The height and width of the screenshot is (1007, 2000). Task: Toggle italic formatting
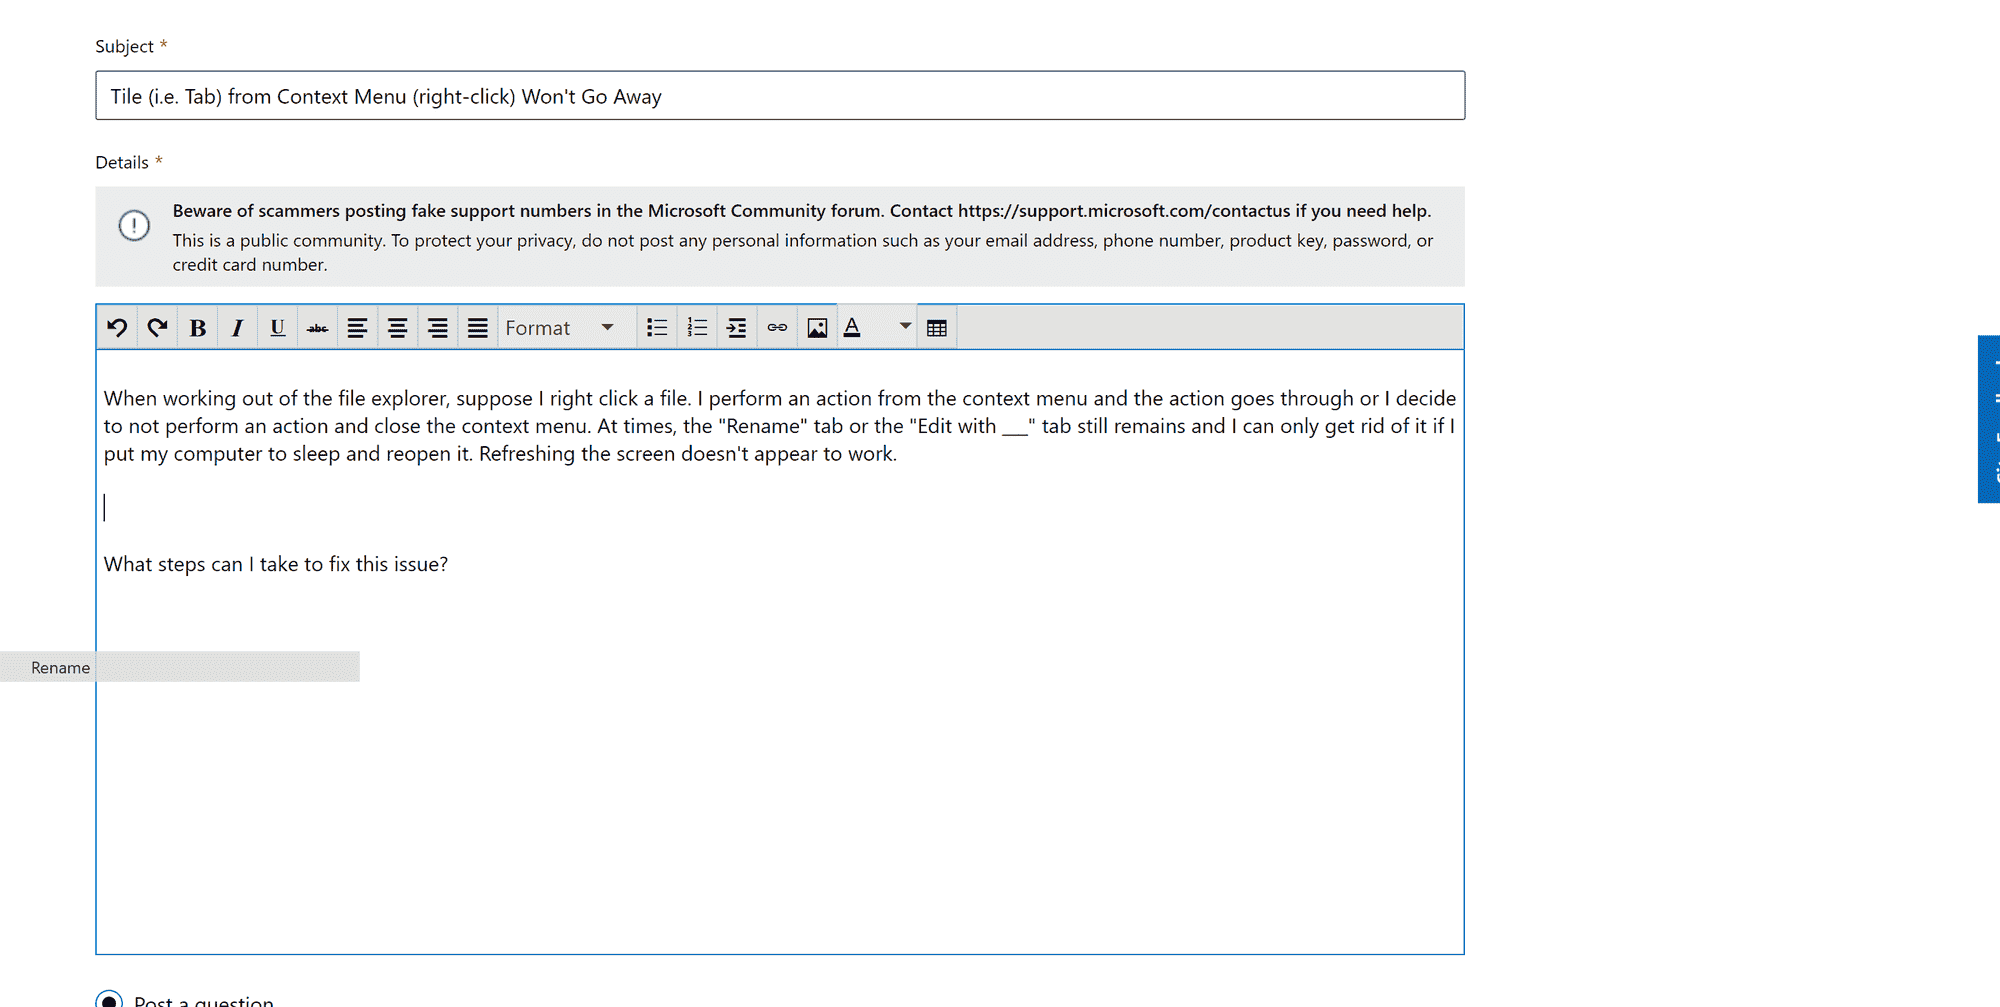(x=237, y=328)
